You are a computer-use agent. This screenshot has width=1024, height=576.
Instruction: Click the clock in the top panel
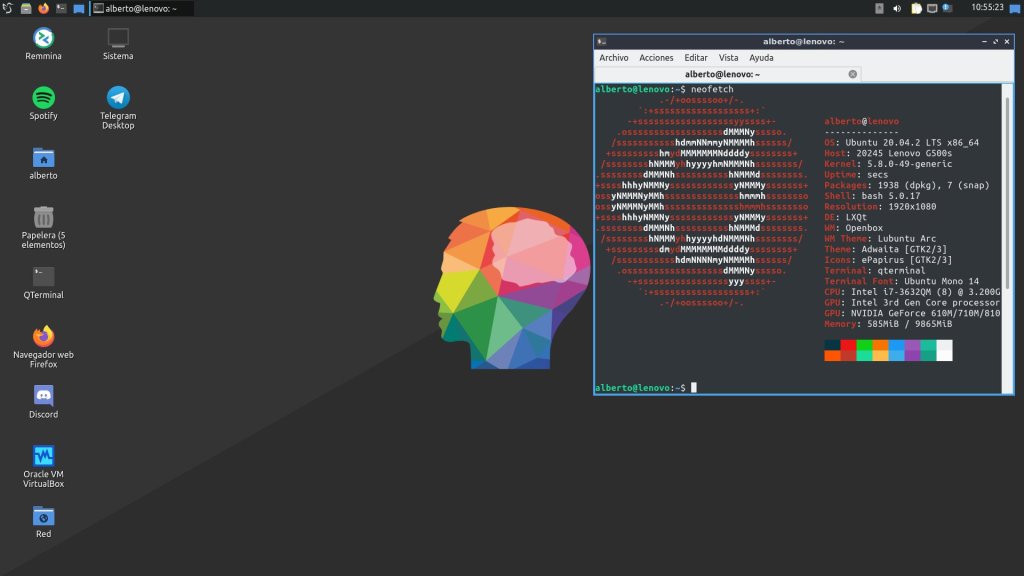(x=986, y=7)
